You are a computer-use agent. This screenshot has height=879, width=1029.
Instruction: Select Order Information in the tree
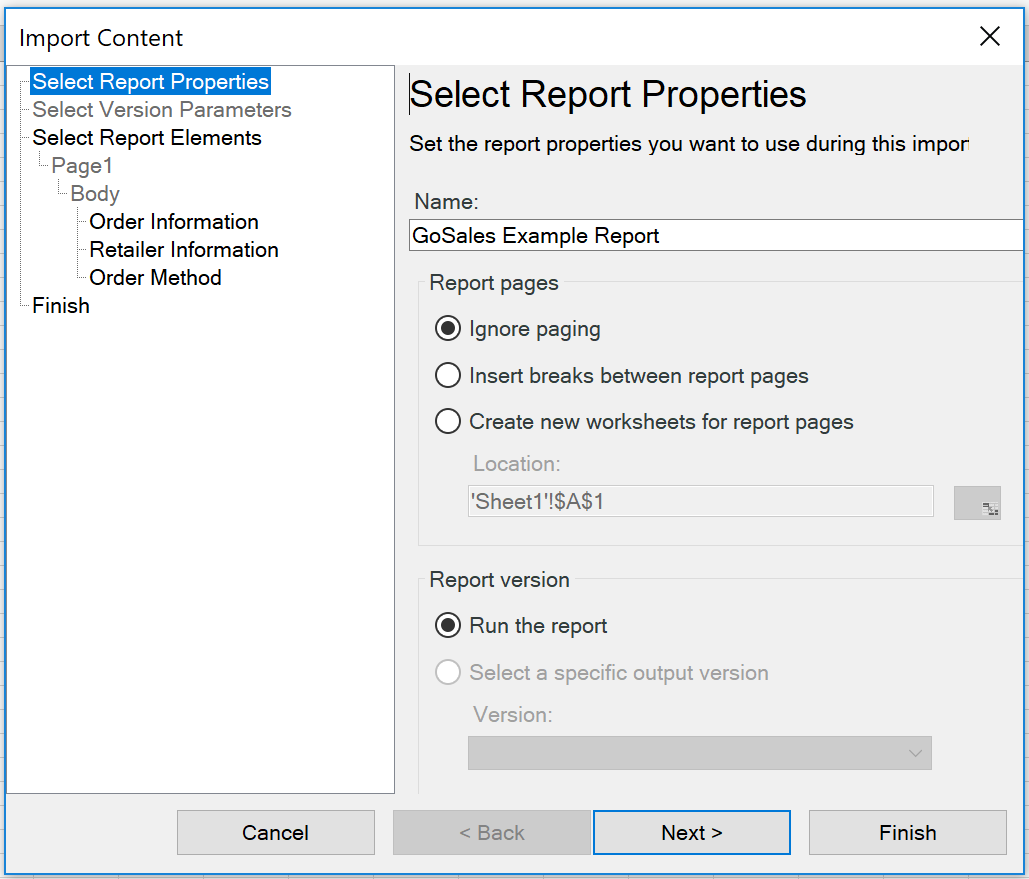click(174, 222)
